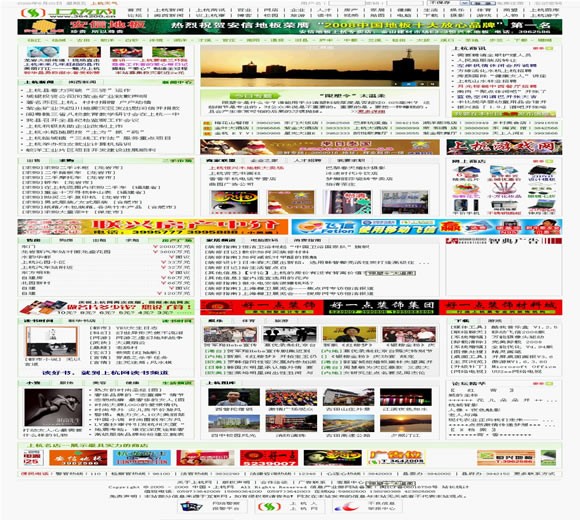Click the bad-information report center badge in the footer
Viewport: 580px width, 520px height.
coord(366,507)
